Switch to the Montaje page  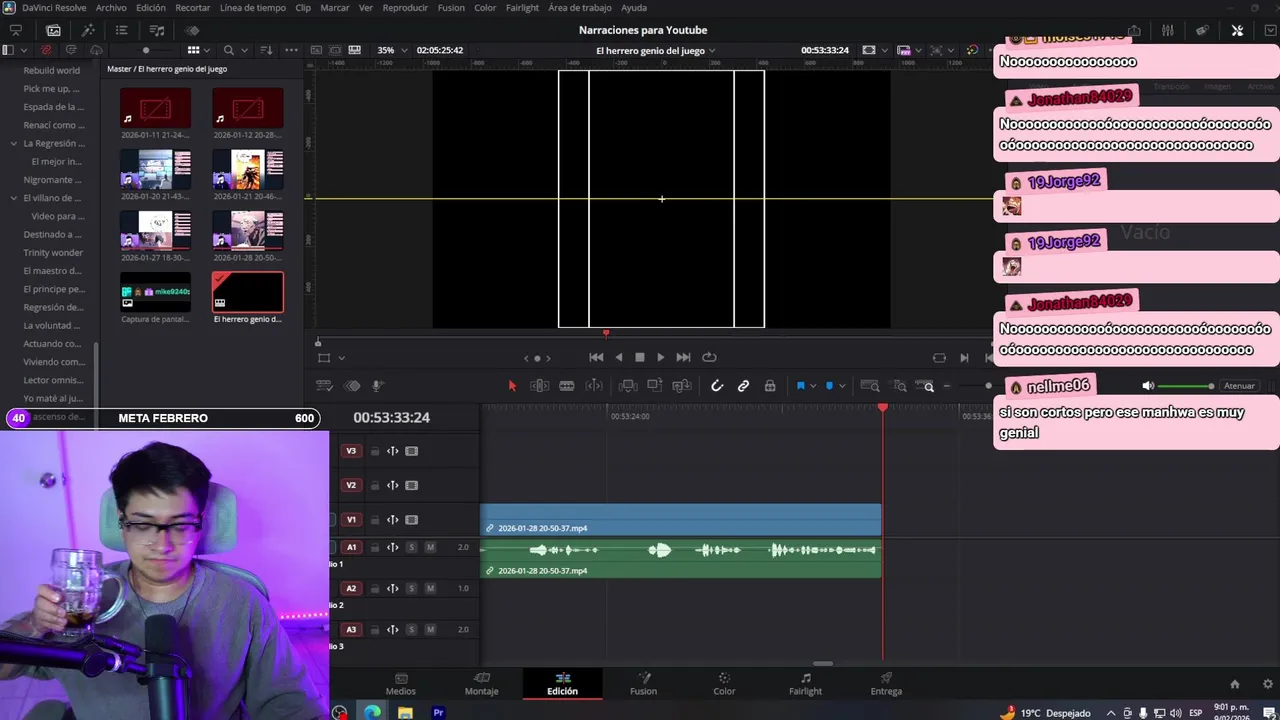tap(481, 684)
